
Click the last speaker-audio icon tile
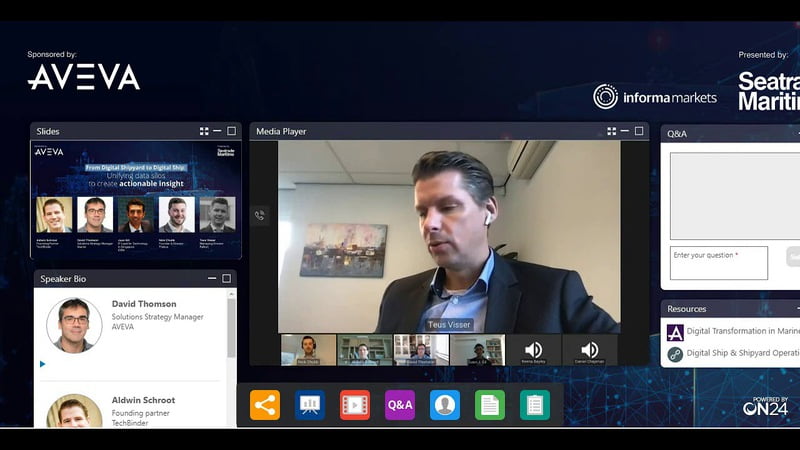pyautogui.click(x=589, y=350)
